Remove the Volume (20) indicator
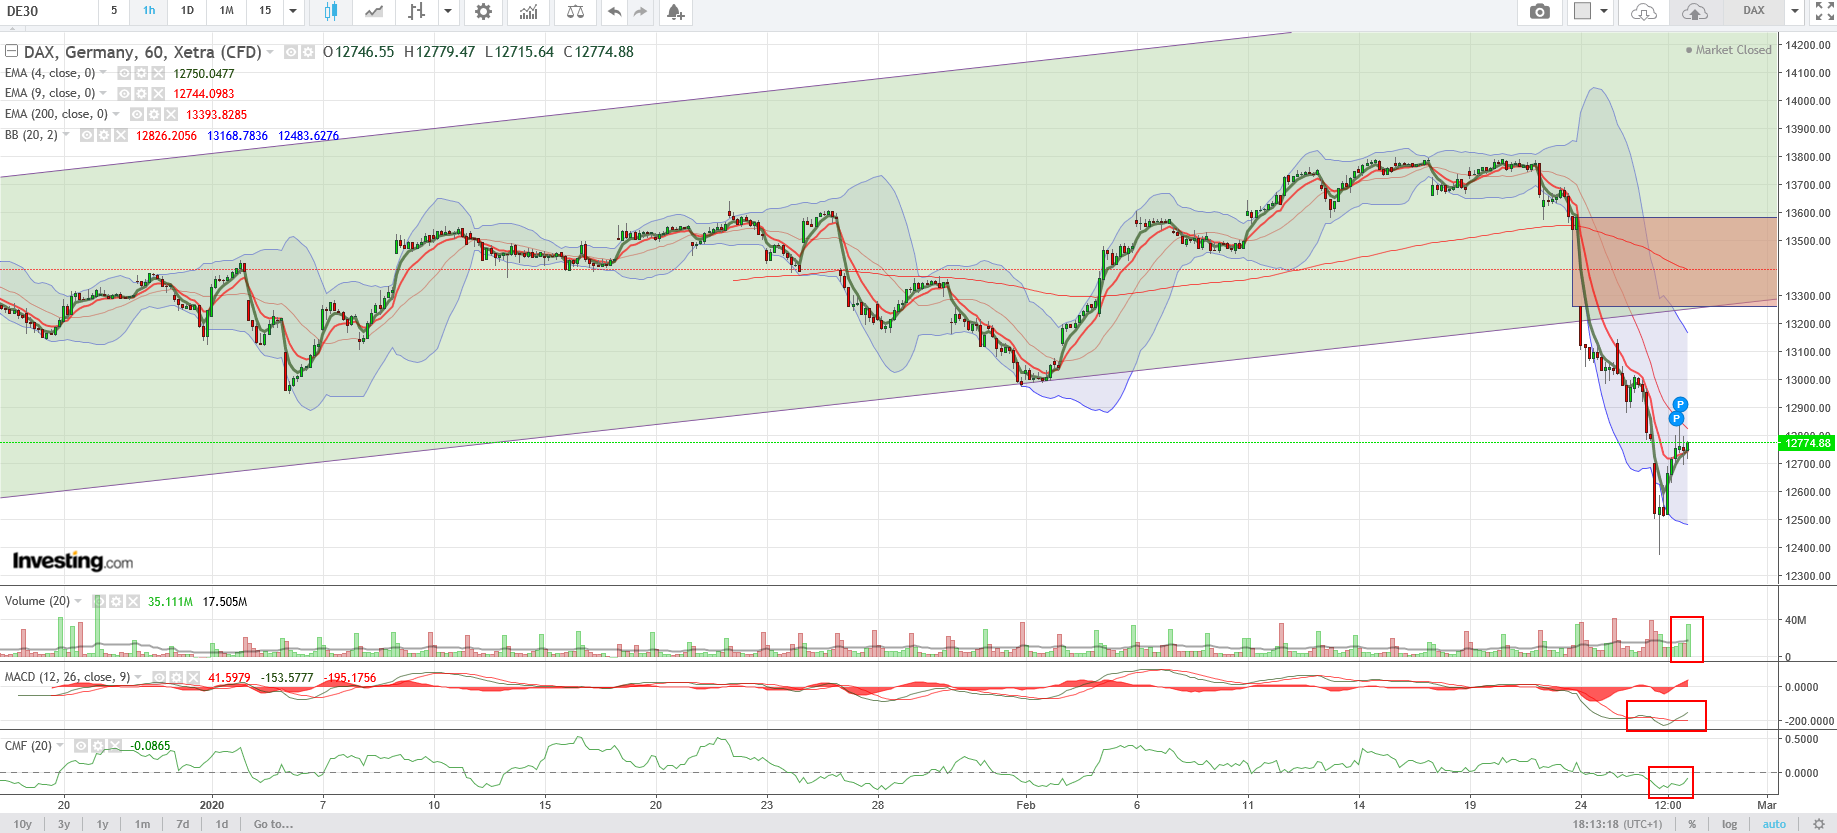 133,601
